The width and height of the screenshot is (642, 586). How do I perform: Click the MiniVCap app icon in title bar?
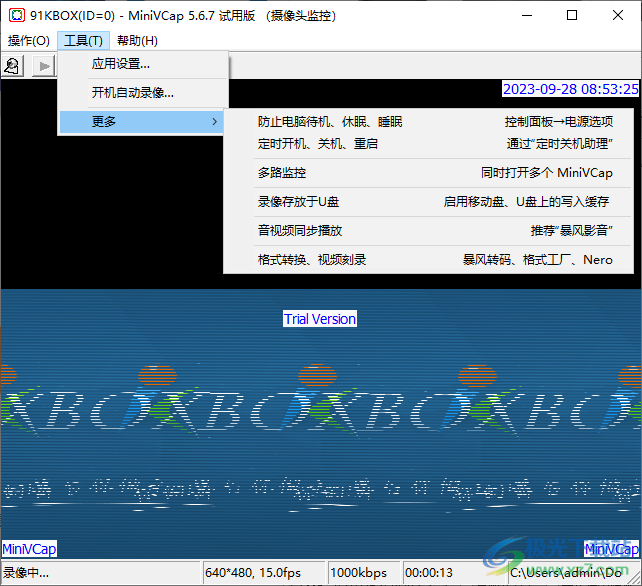(17, 16)
